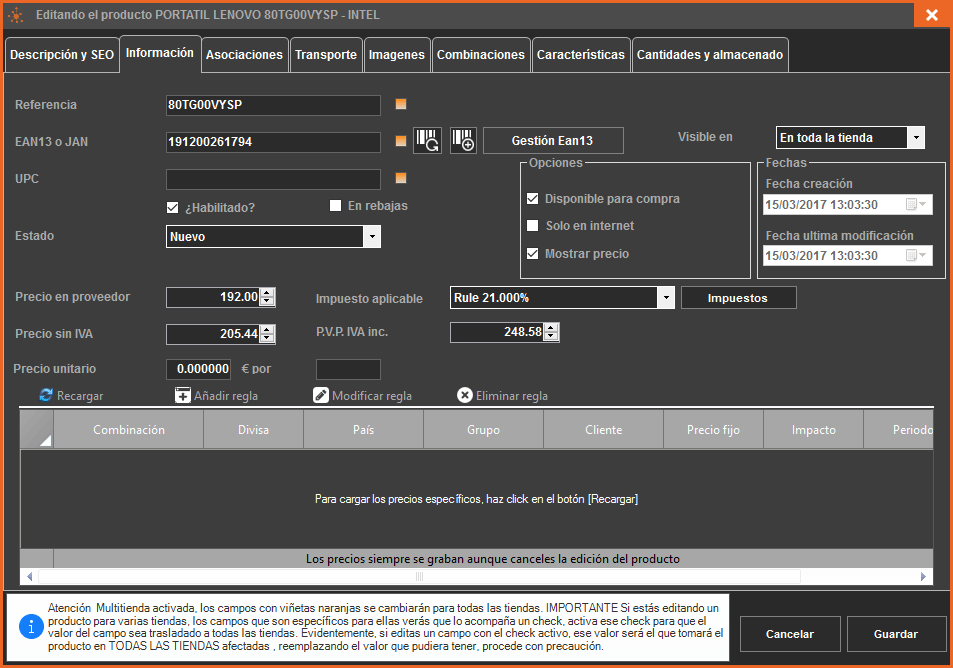Expand the Visible en dropdown
The width and height of the screenshot is (953, 668).
click(x=916, y=138)
